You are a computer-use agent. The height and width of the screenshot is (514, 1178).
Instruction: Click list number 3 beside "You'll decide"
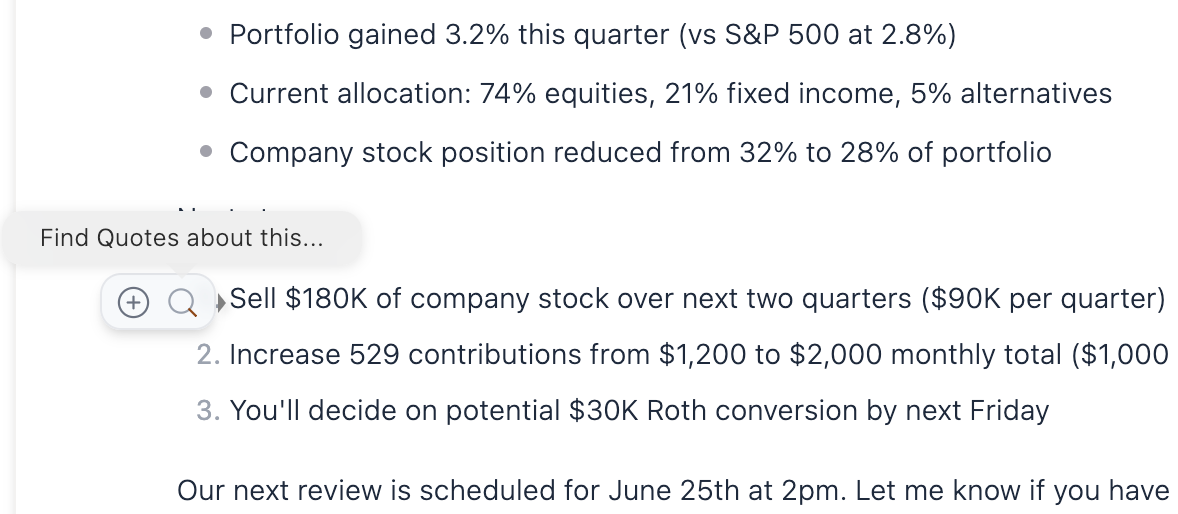[207, 411]
